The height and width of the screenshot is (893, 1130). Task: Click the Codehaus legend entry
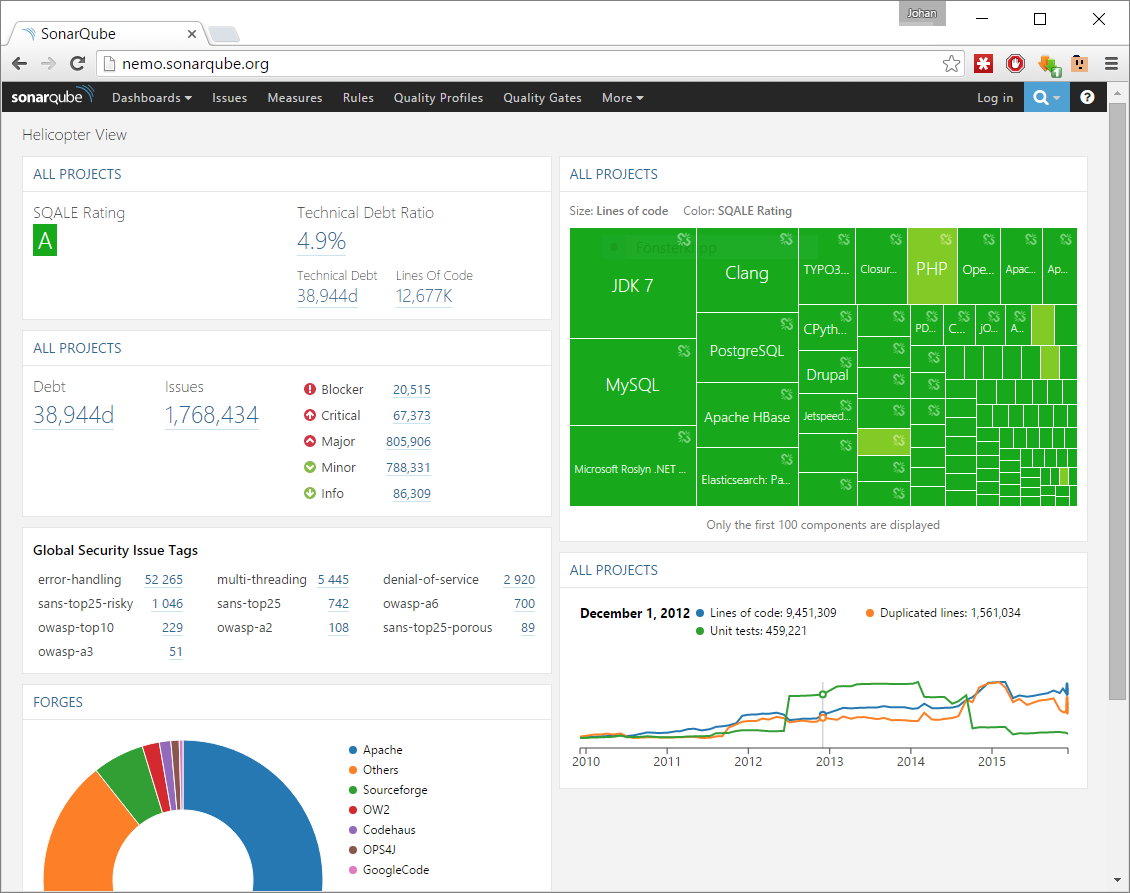(382, 830)
